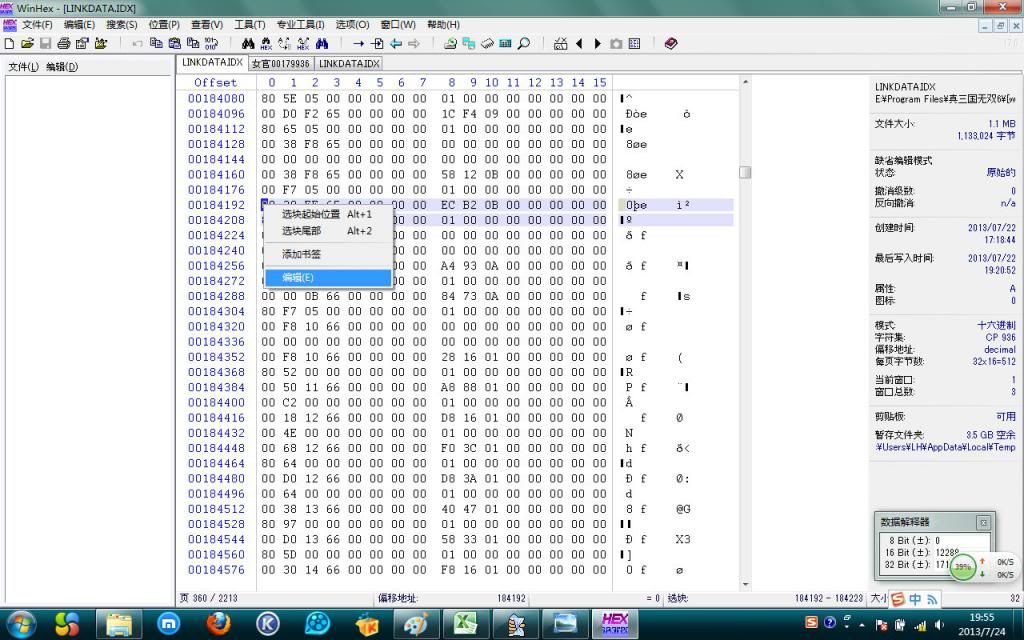Click the Find Text binoculars icon
1024x640 pixels.
248,44
